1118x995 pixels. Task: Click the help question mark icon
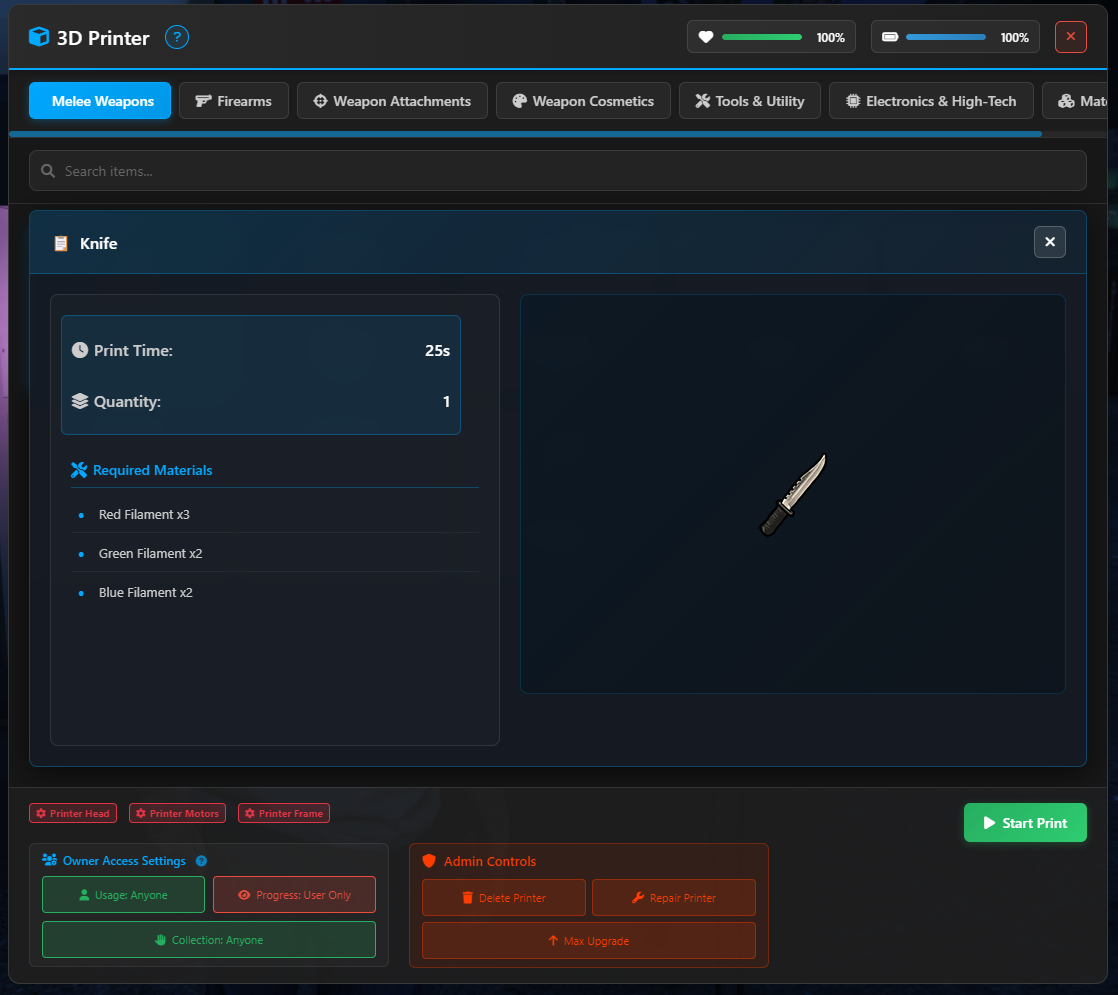click(x=177, y=37)
